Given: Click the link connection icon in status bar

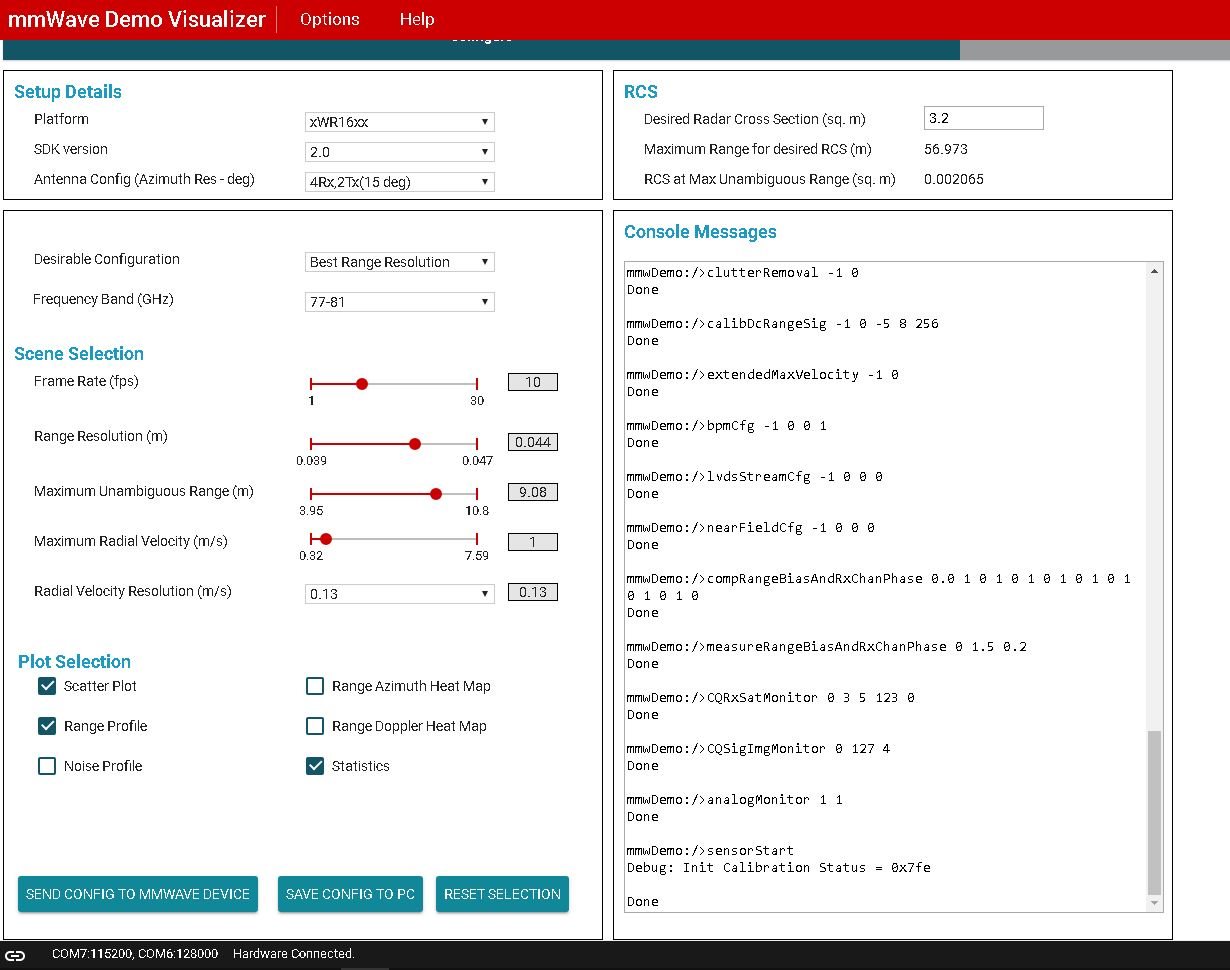Looking at the screenshot, I should tap(16, 954).
